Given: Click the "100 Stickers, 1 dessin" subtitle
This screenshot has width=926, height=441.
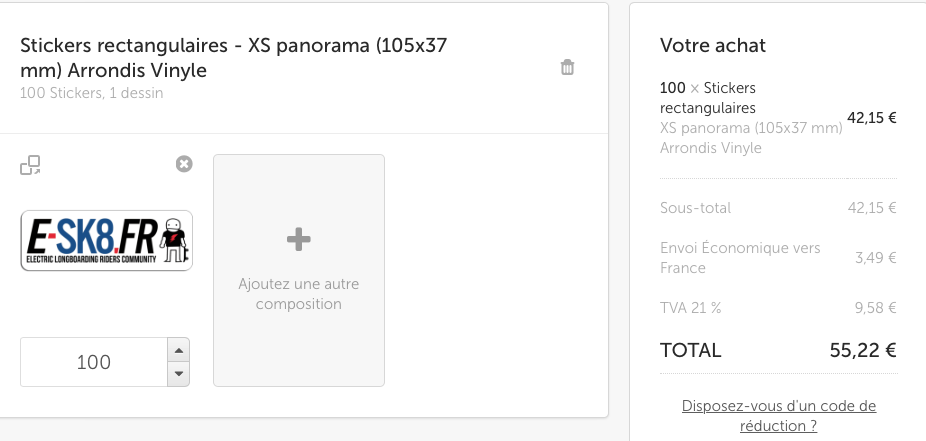Looking at the screenshot, I should coord(92,93).
